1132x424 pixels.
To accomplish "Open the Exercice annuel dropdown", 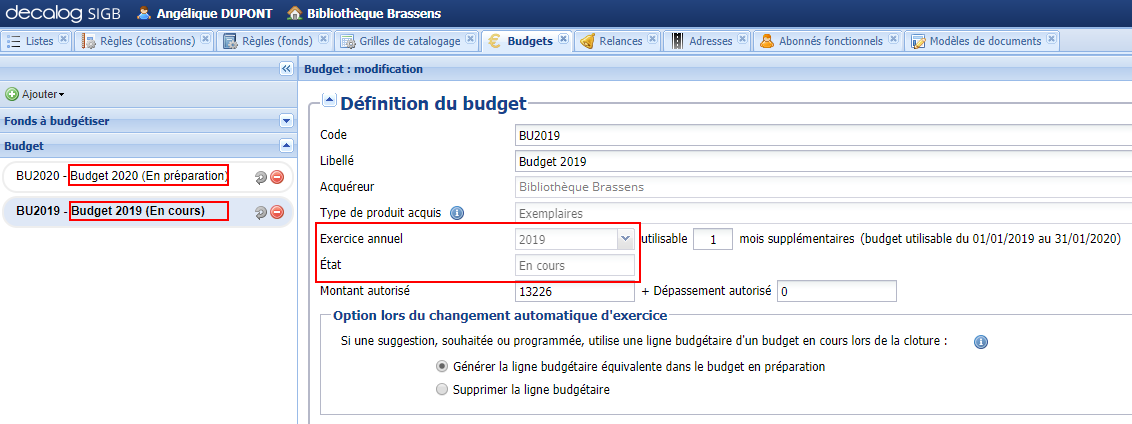I will pyautogui.click(x=625, y=239).
